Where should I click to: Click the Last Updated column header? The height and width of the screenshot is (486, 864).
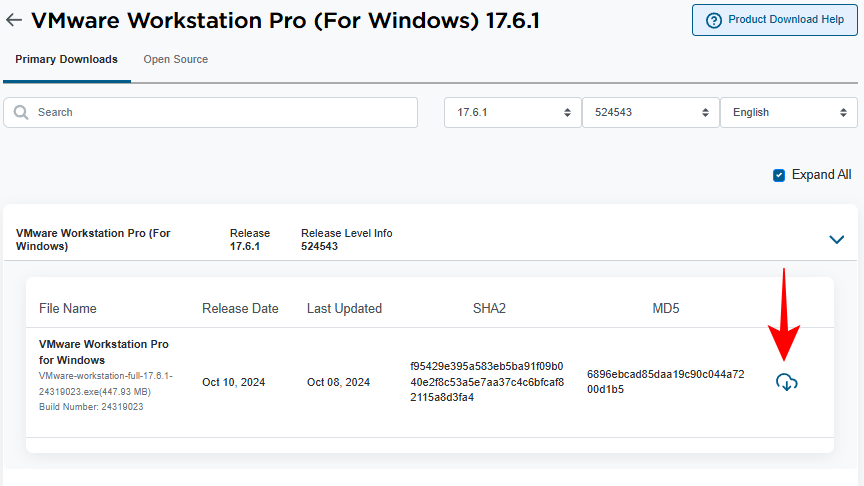coord(344,308)
